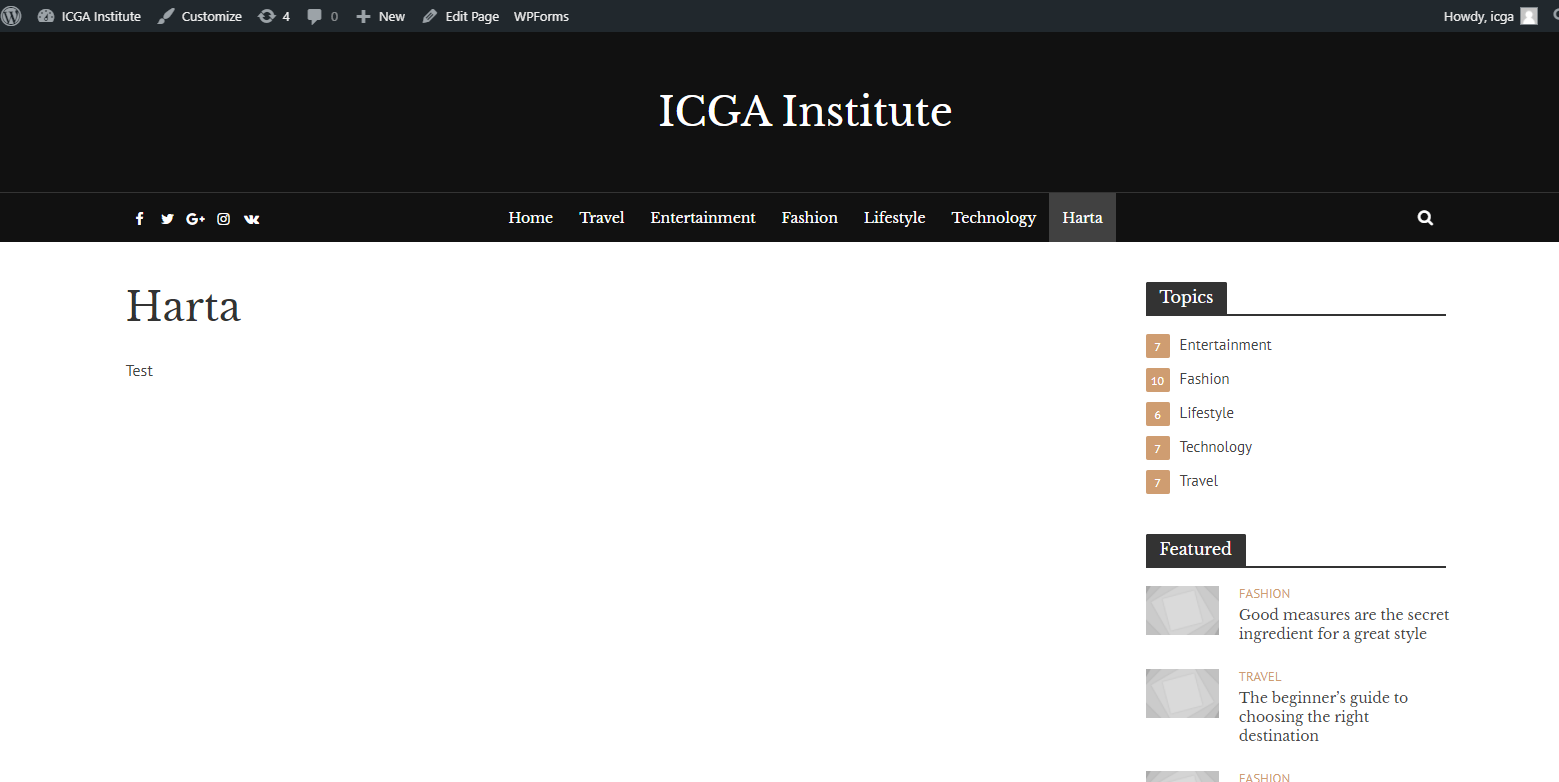Screen dimensions: 1559x782
Task: Click the ICGA Institute site title
Action: click(x=805, y=111)
